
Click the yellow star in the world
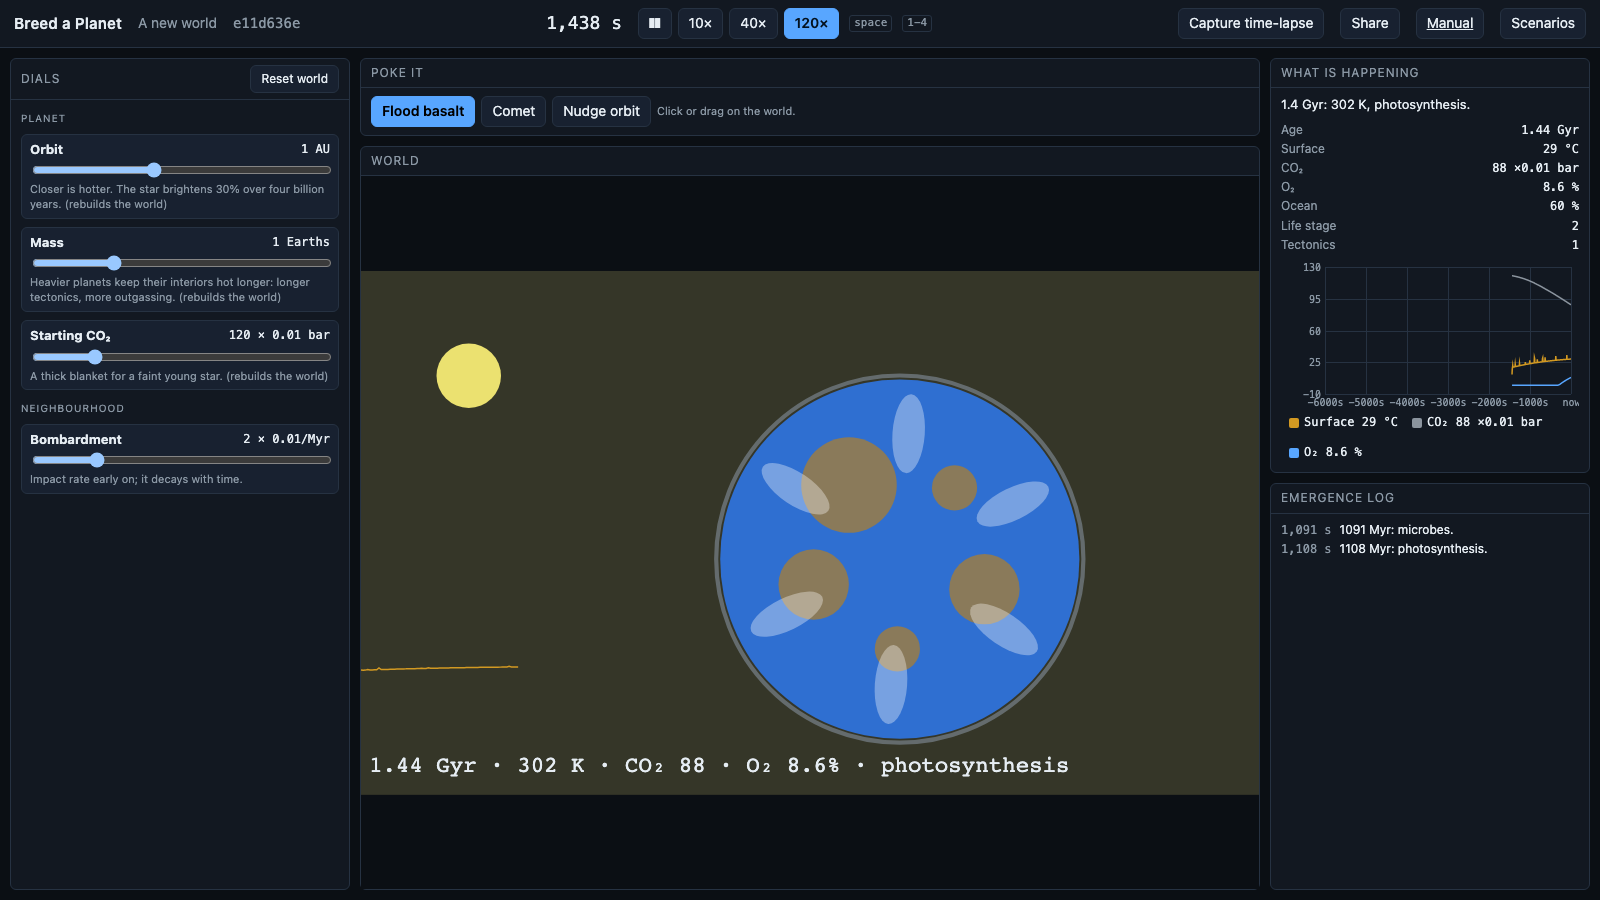tap(468, 376)
